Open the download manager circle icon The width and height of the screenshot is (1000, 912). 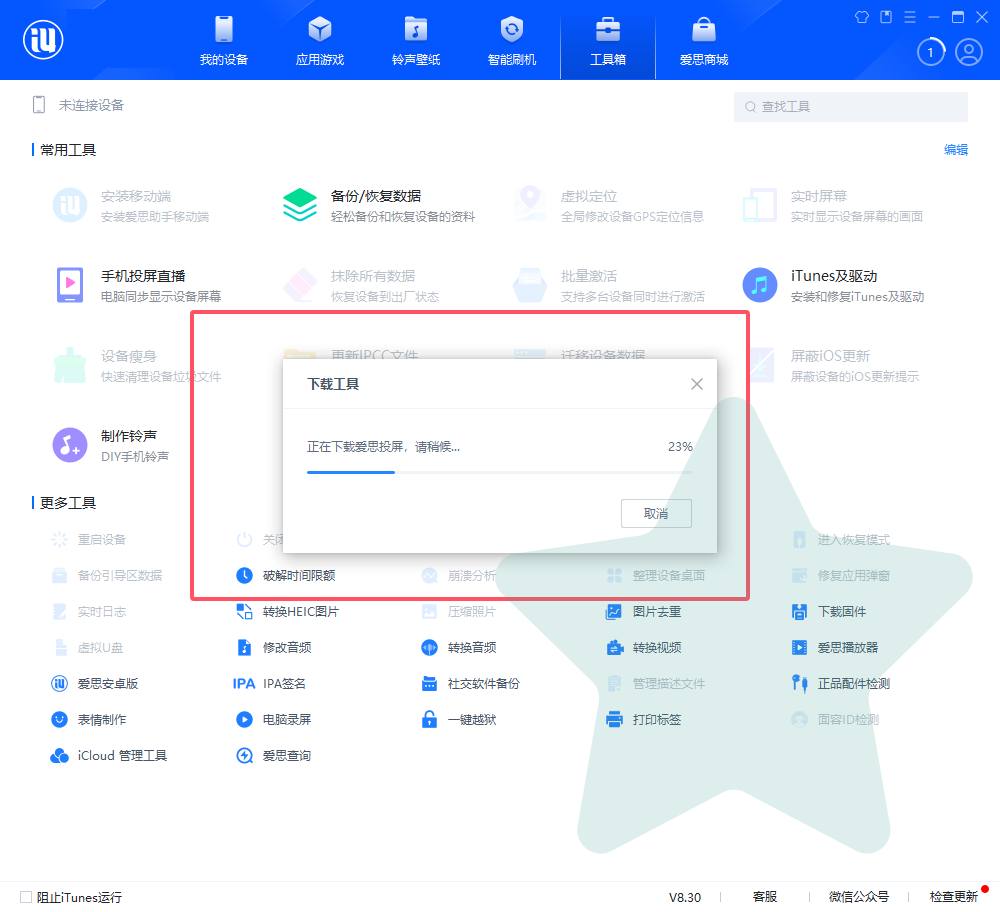pyautogui.click(x=930, y=52)
